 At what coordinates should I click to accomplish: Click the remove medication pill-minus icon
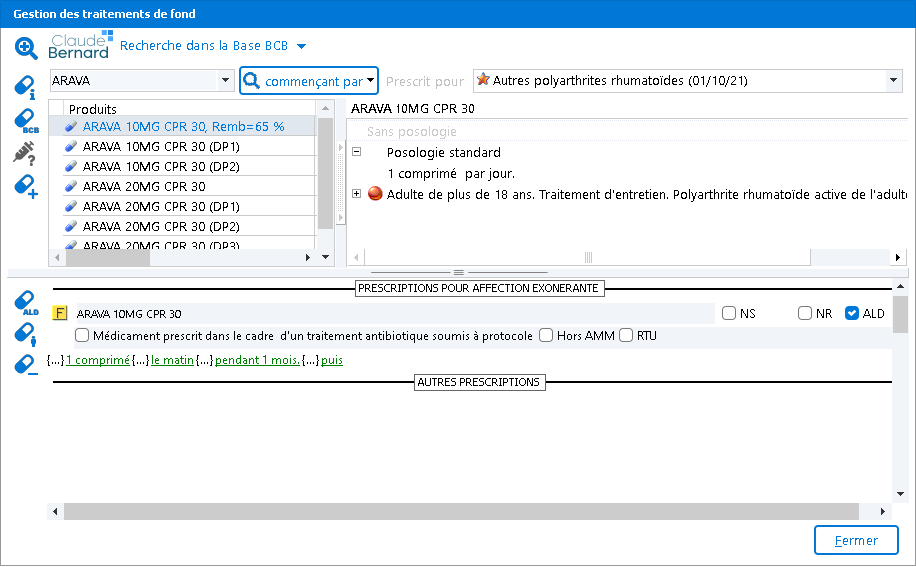tap(26, 365)
